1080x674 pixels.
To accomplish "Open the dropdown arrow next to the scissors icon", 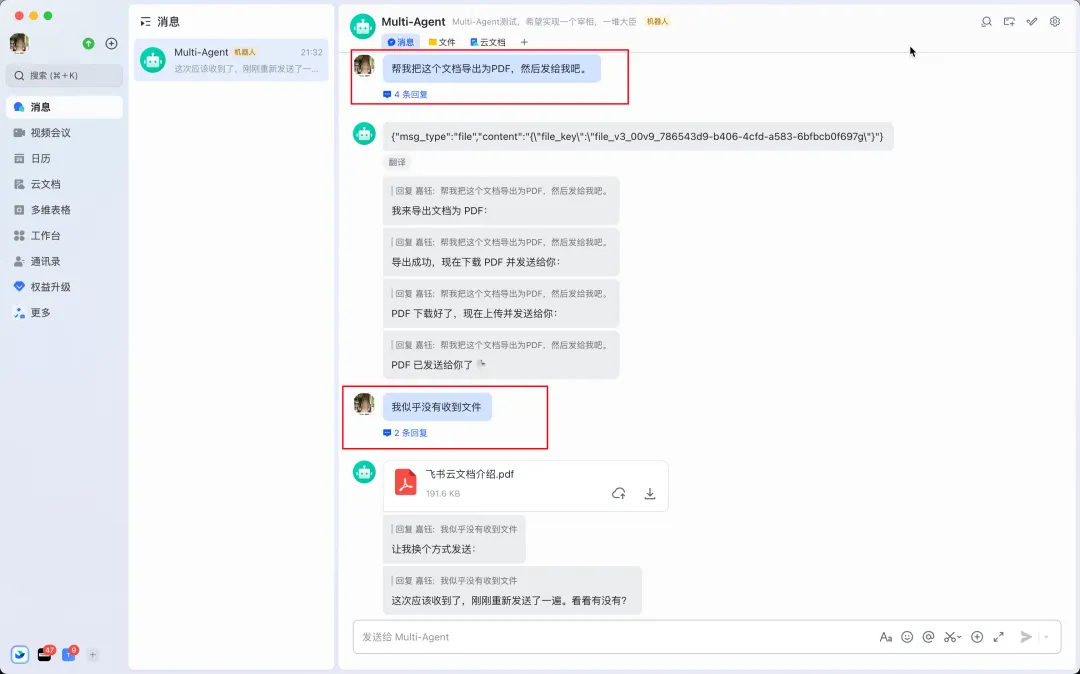I will click(959, 638).
